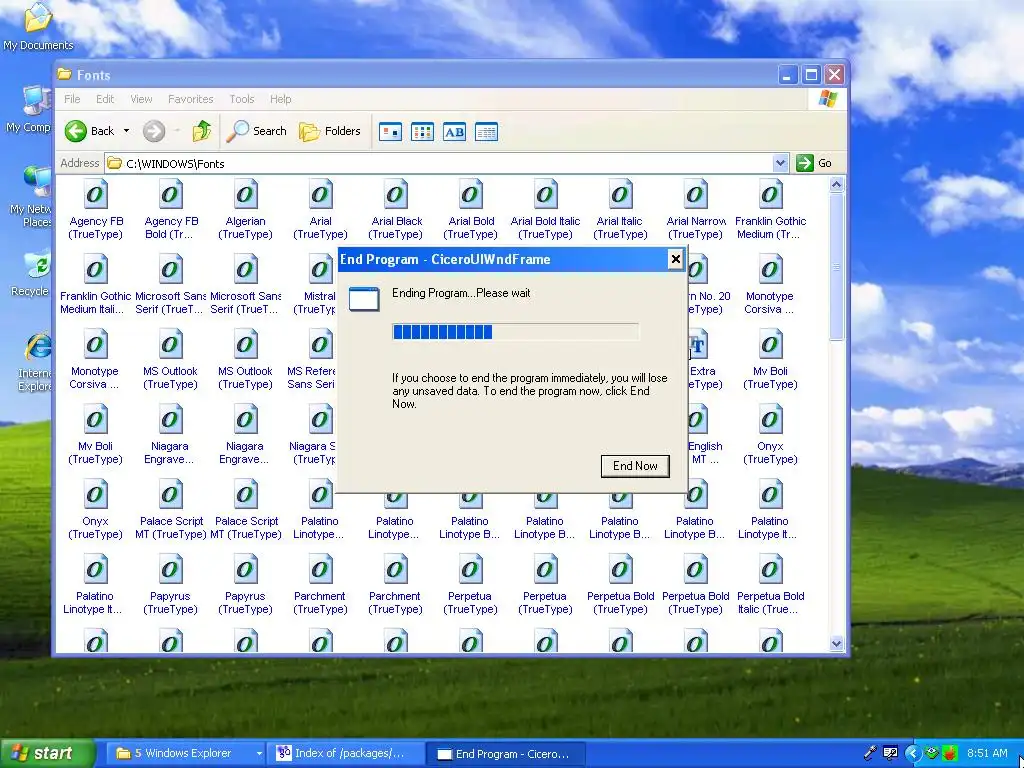Switch to Index of /packages/ taskbar item

coord(347,754)
